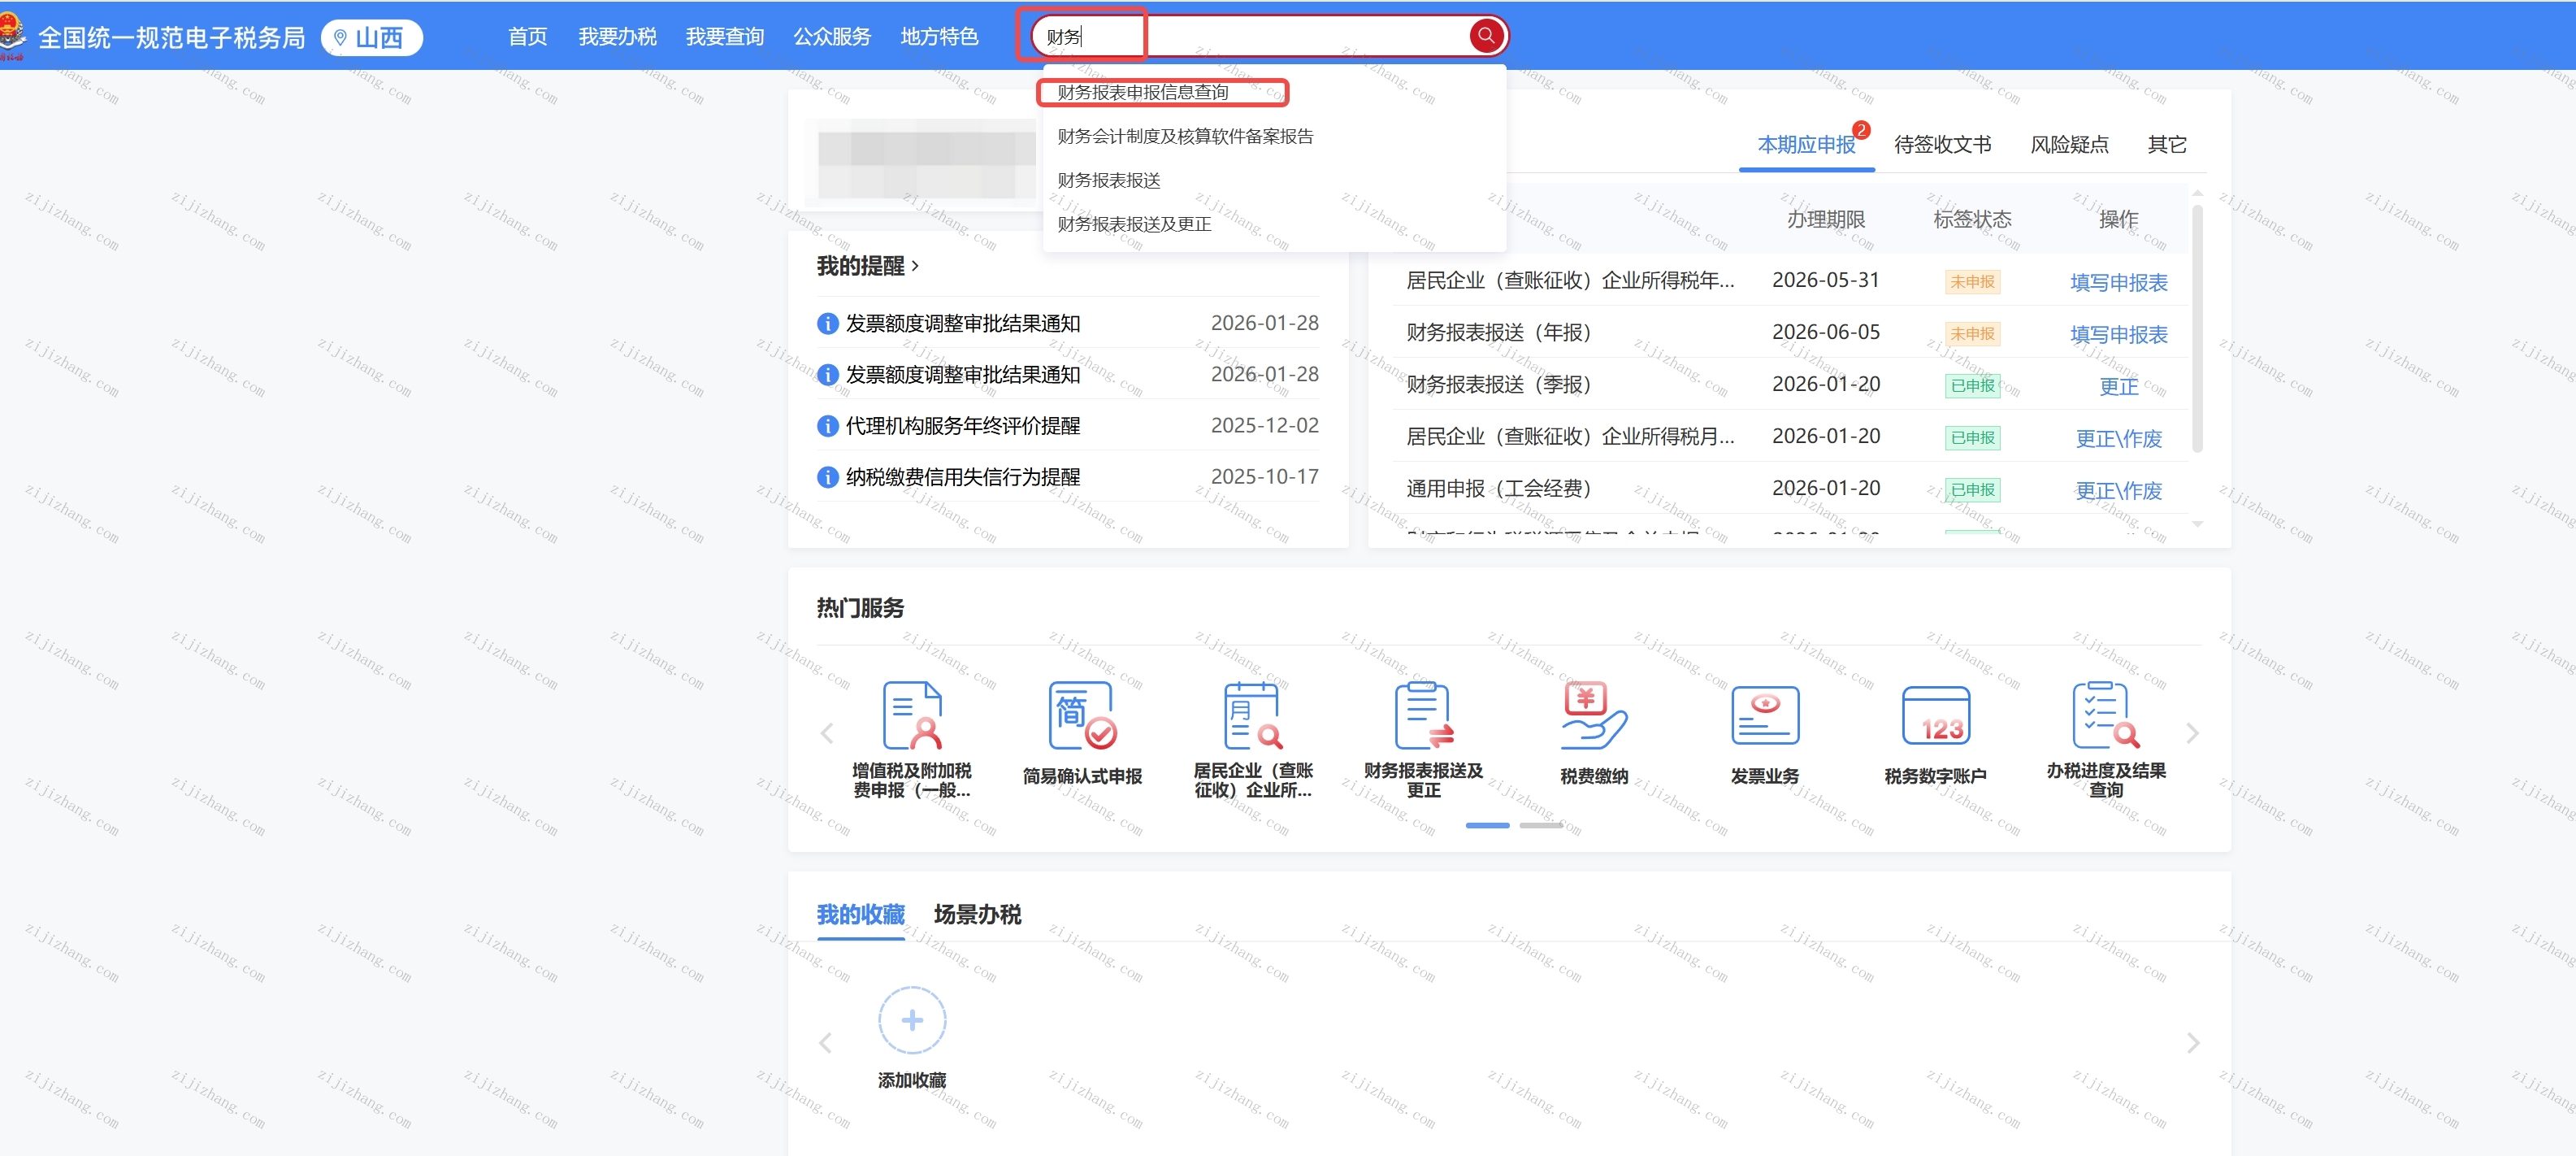The width and height of the screenshot is (2576, 1156).
Task: Switch to 待签收文书 tab
Action: [1942, 145]
